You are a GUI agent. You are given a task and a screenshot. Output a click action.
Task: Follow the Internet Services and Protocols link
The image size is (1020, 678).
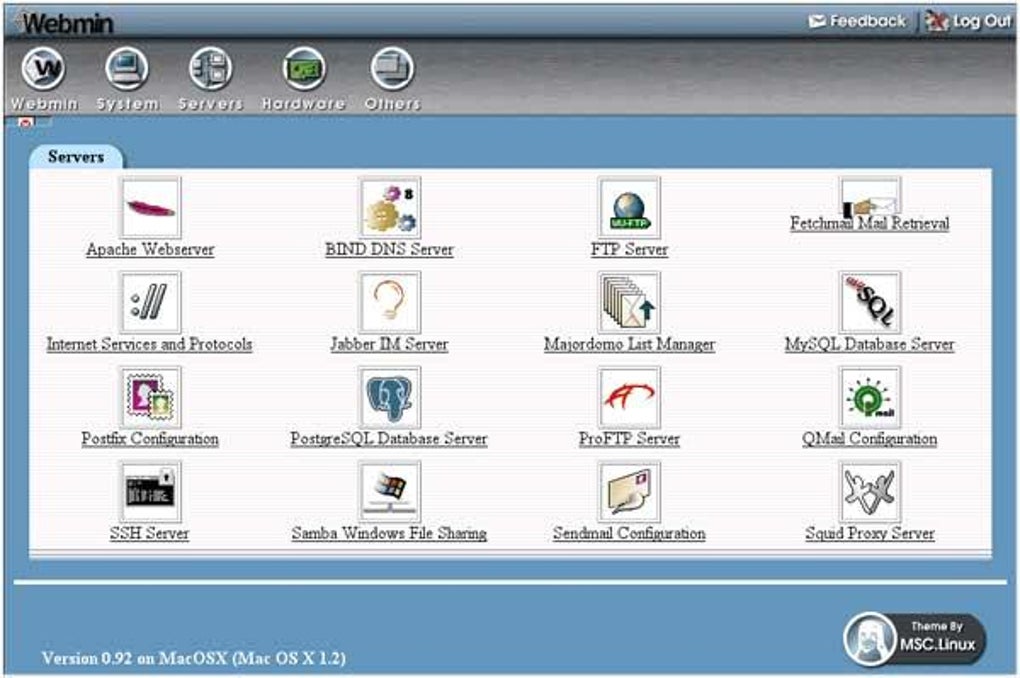(149, 344)
